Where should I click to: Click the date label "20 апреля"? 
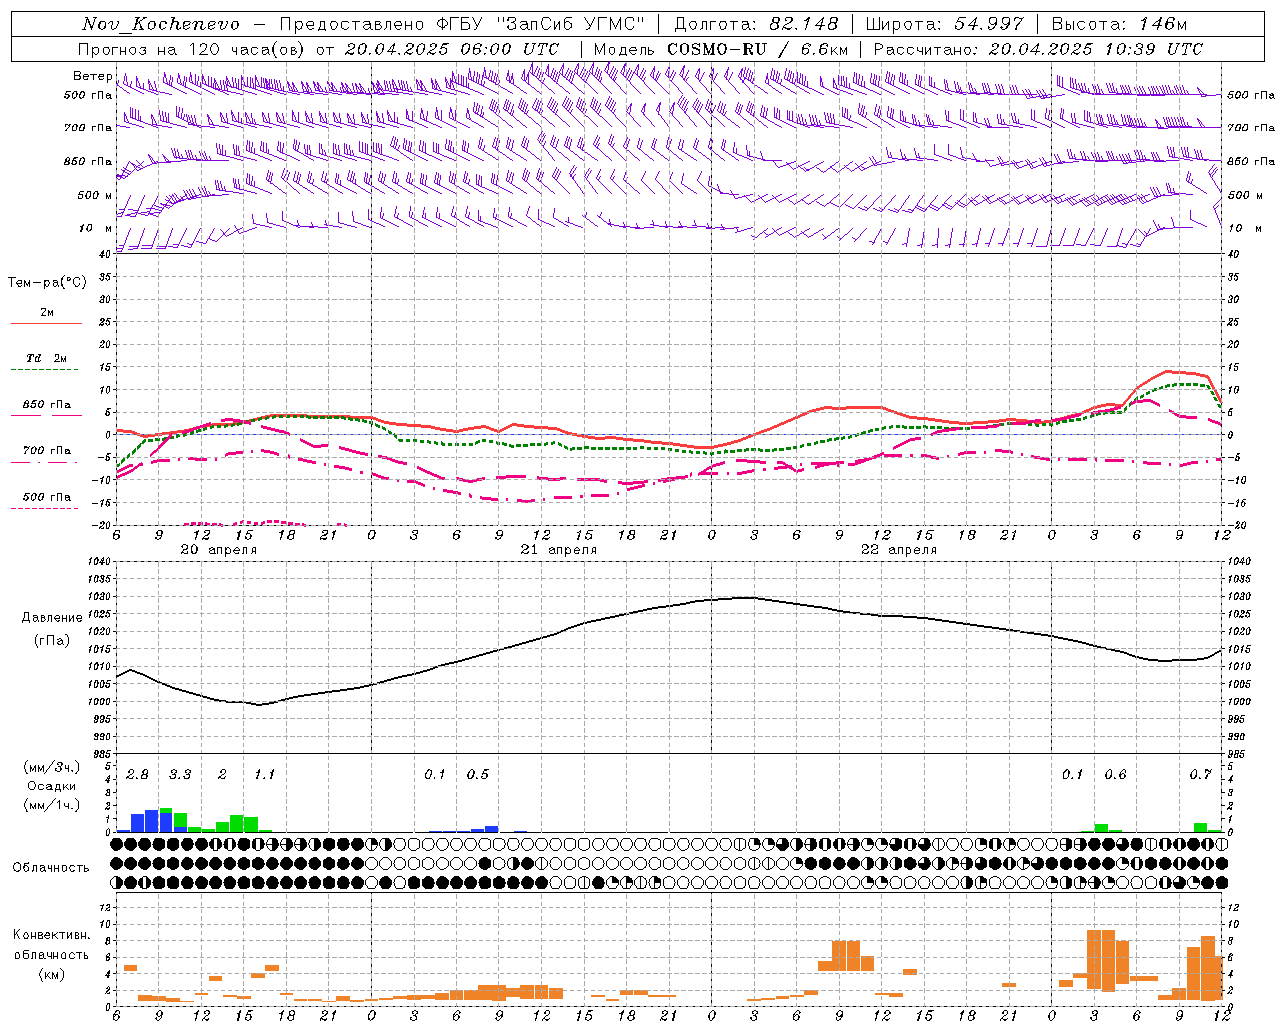coord(218,550)
